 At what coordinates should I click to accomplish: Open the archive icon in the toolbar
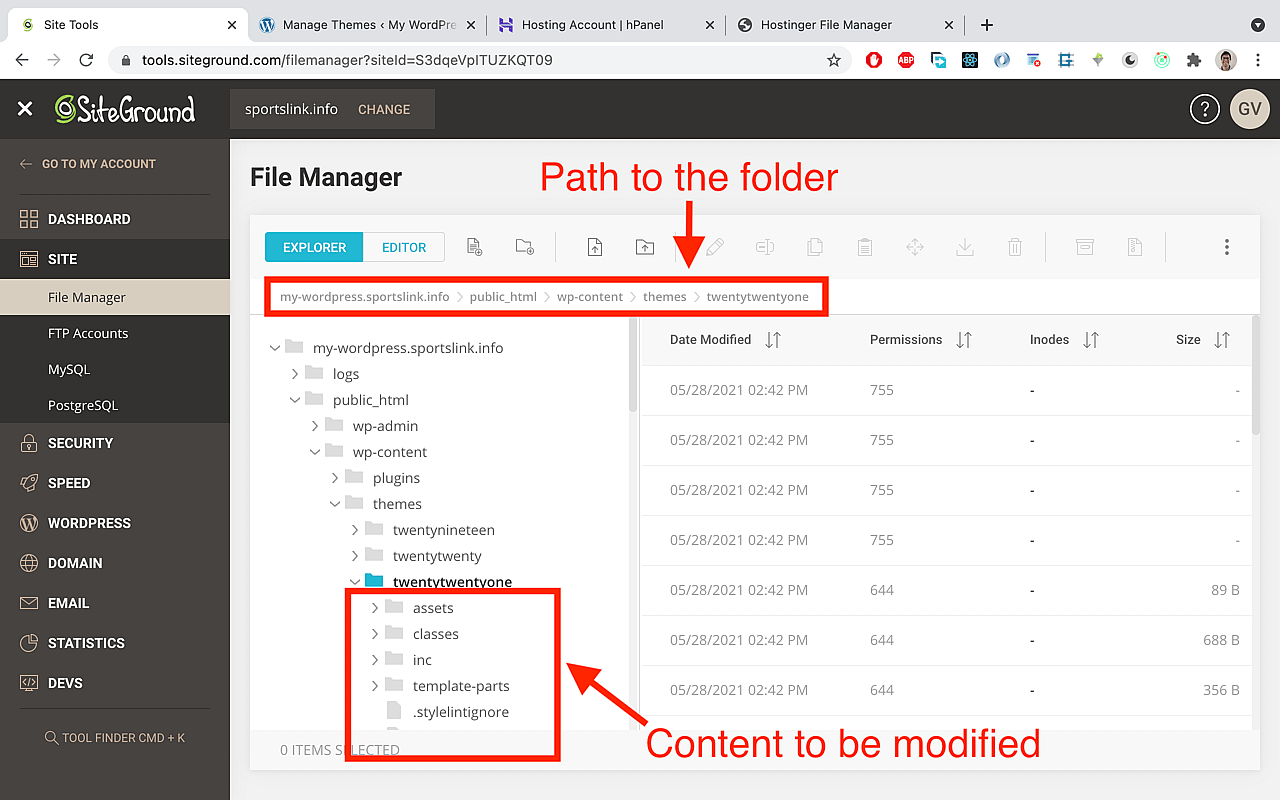pos(1084,246)
